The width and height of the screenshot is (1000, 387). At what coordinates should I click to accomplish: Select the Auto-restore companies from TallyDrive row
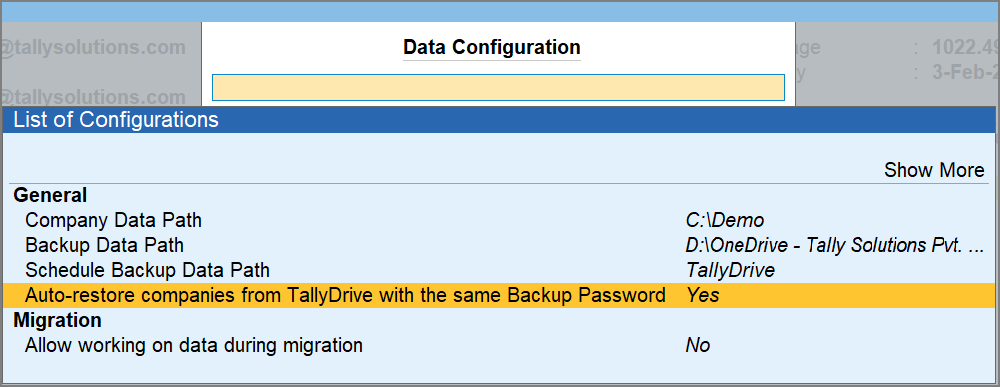coord(498,295)
